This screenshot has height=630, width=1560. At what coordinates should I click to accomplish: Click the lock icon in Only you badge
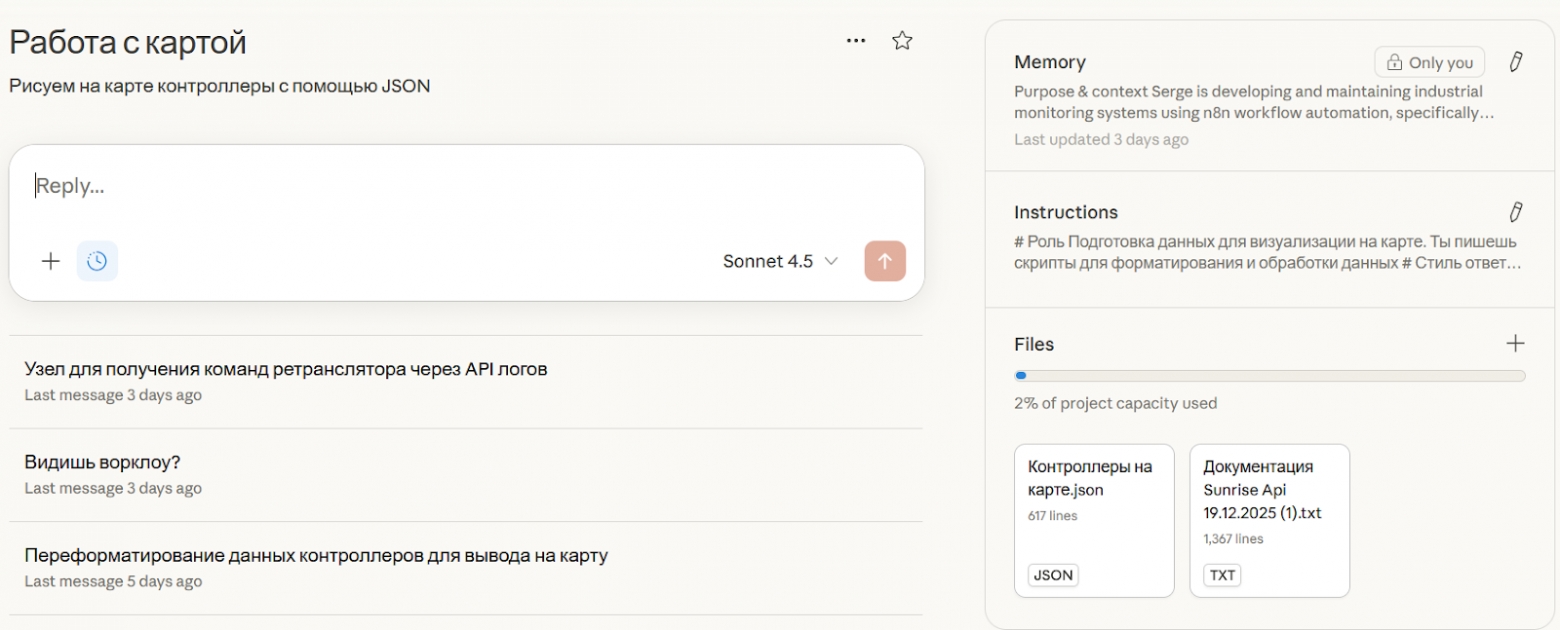coord(1394,62)
